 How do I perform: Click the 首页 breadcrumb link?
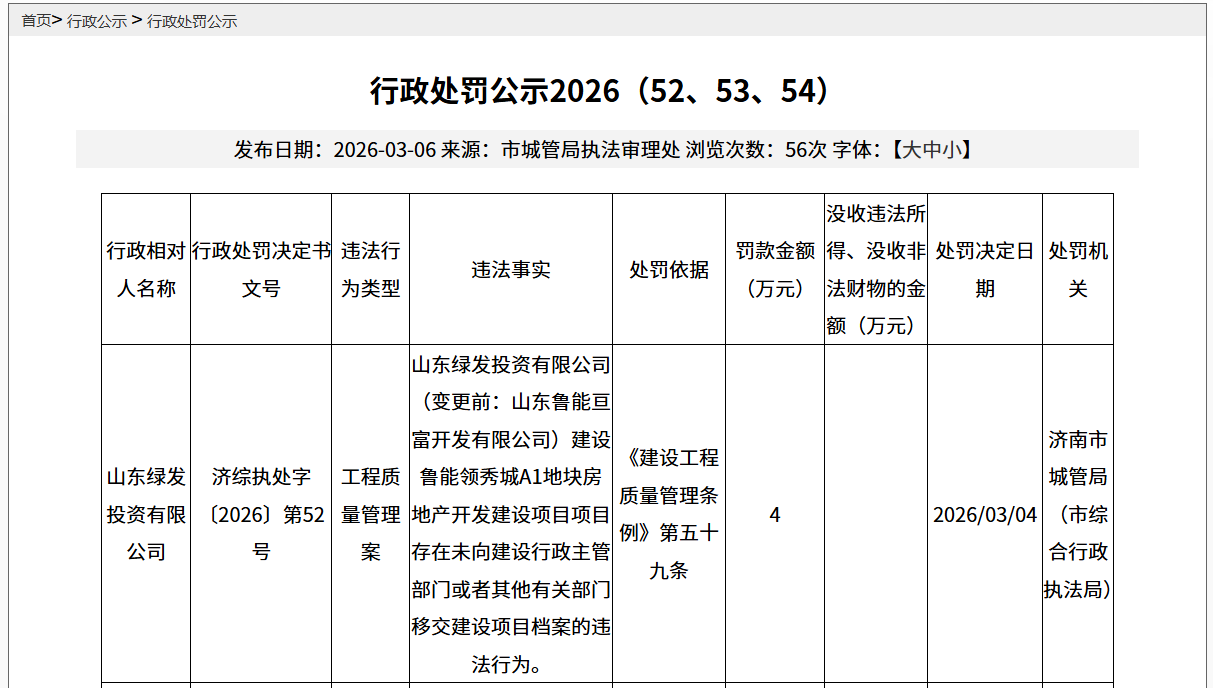point(36,21)
